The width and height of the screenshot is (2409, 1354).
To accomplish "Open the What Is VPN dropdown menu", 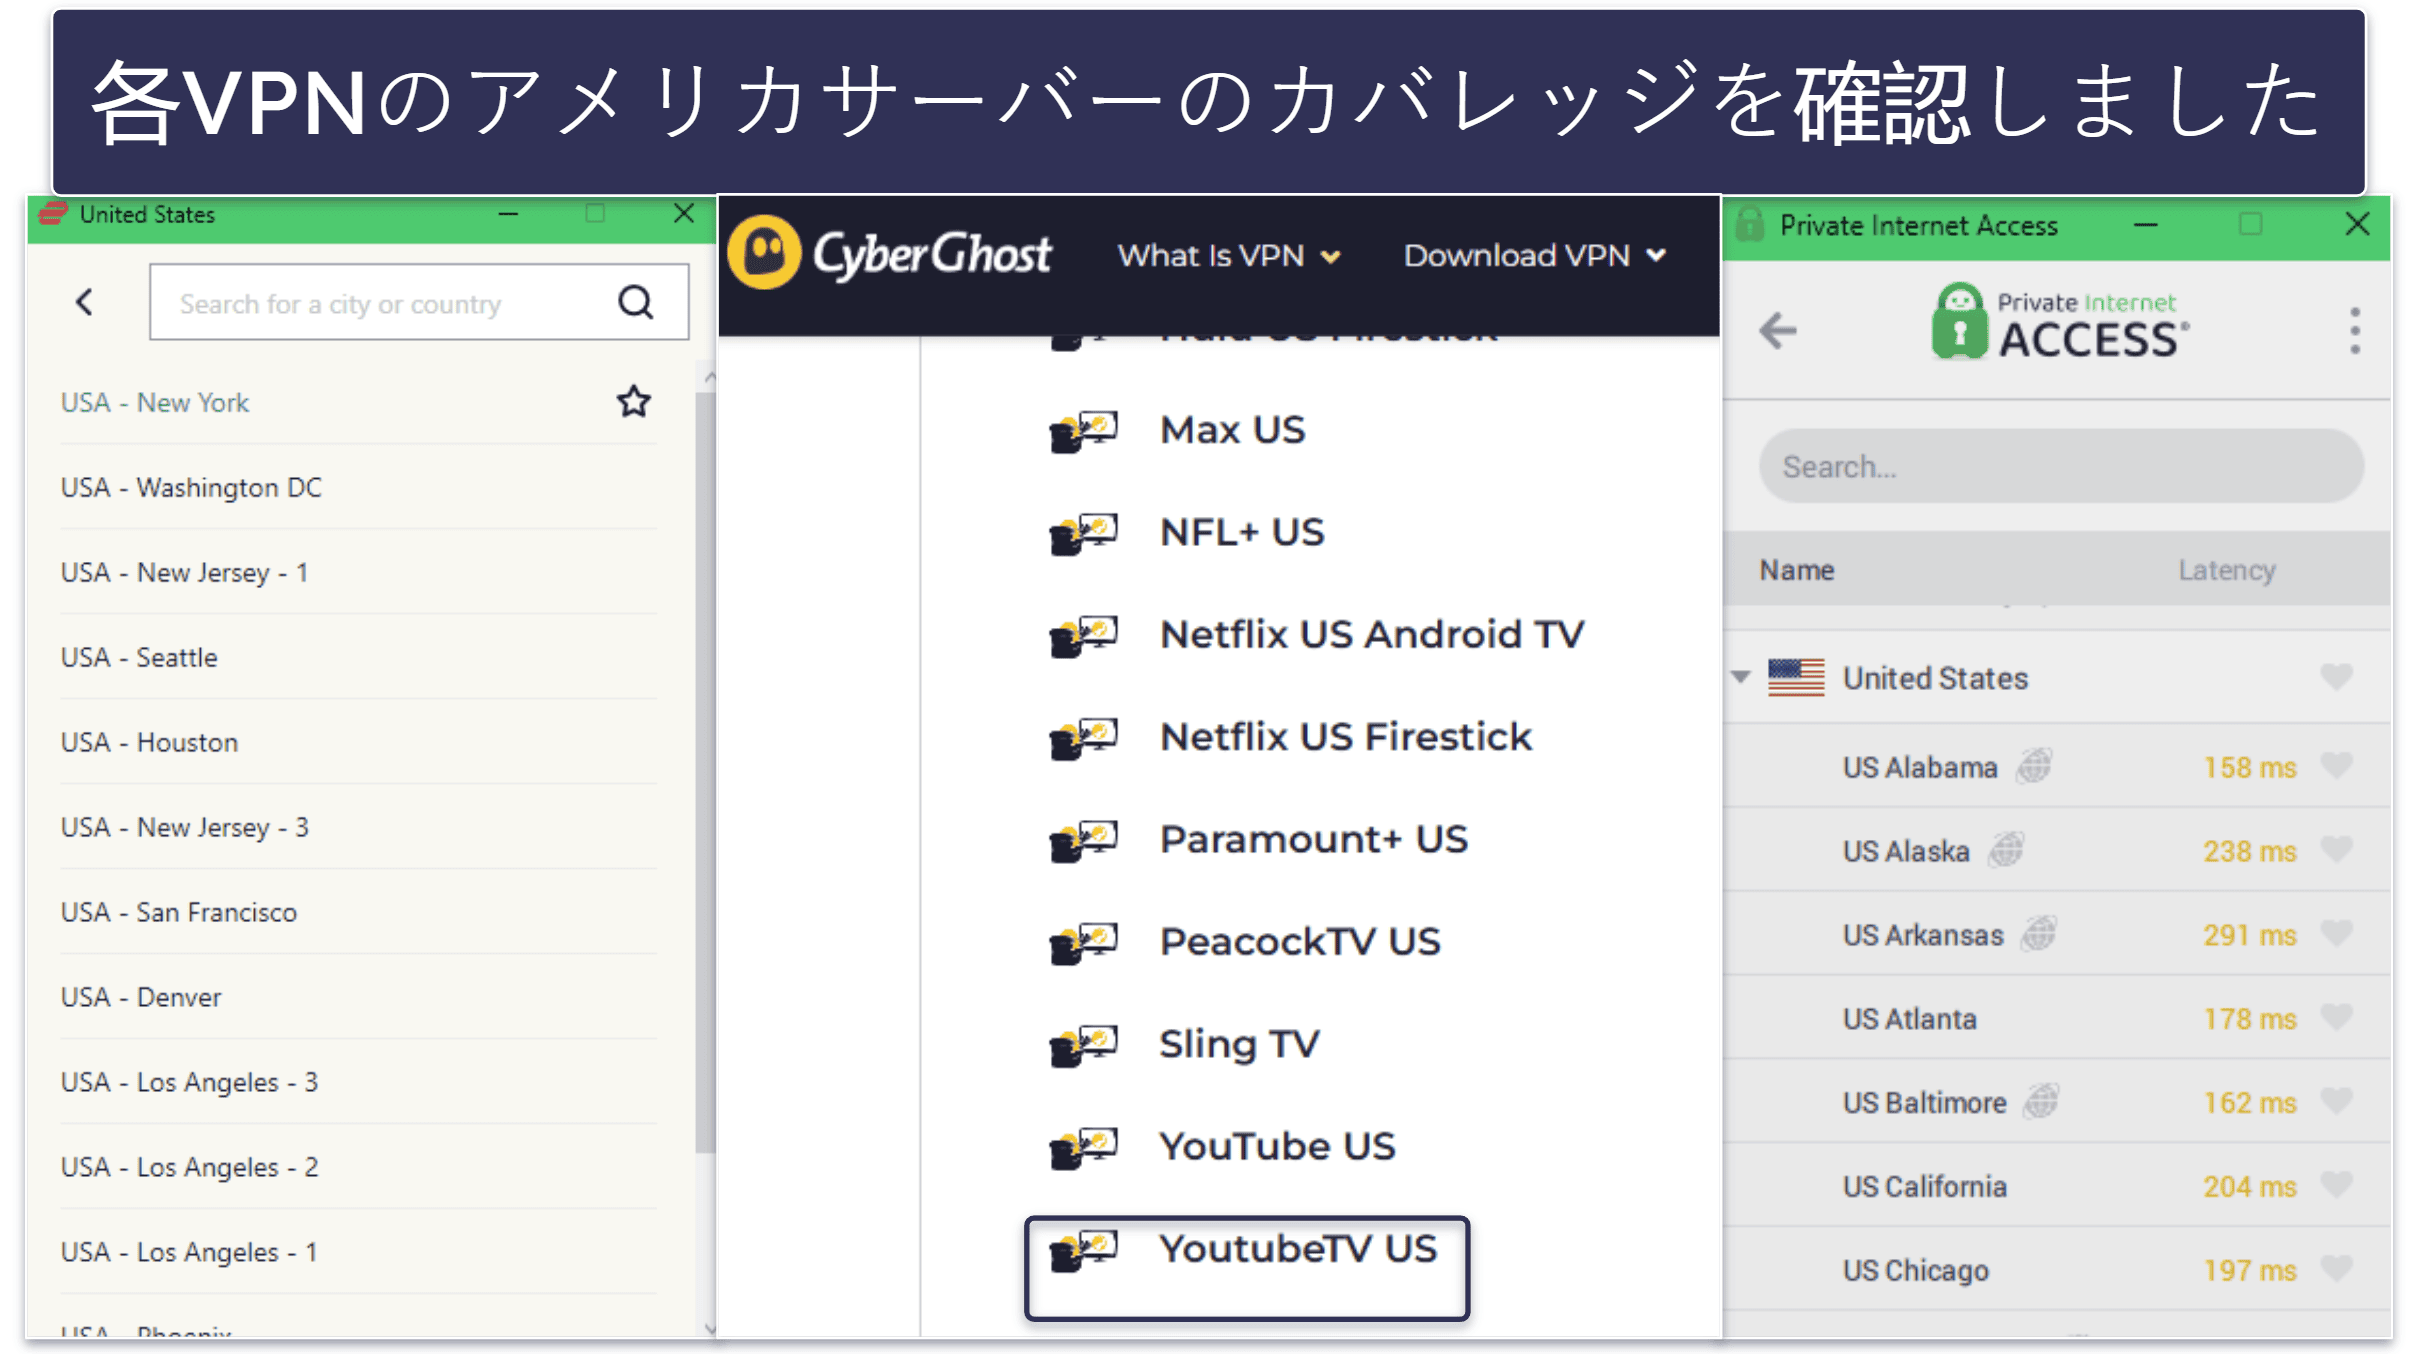I will (x=1229, y=256).
